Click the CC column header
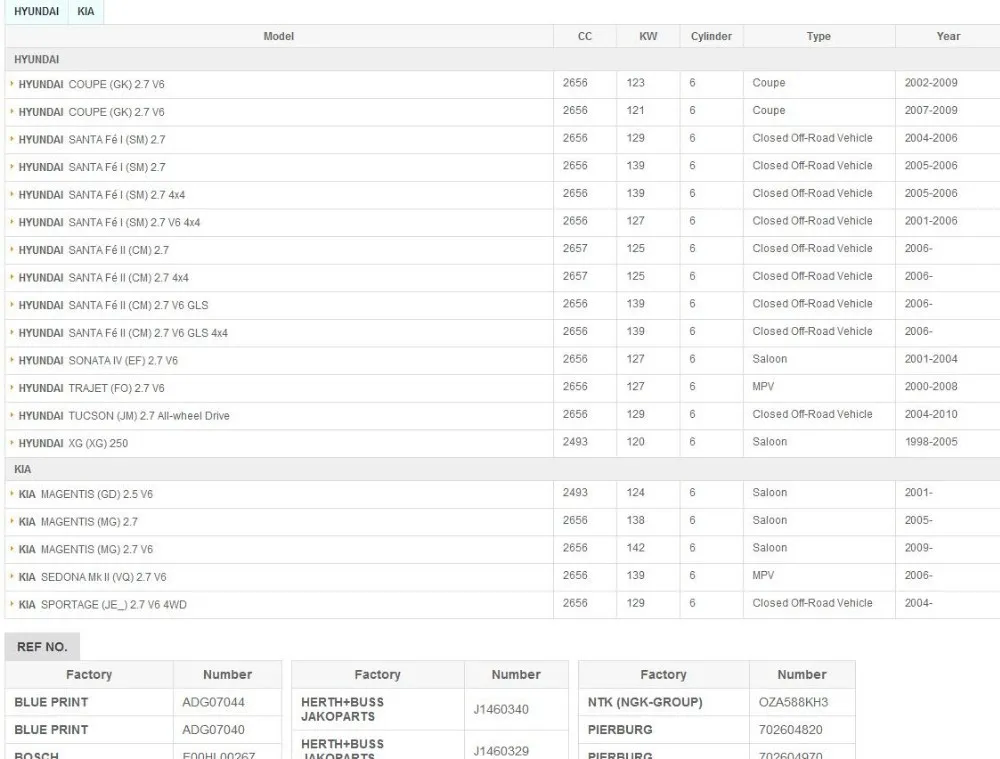The height and width of the screenshot is (759, 1000). pos(585,36)
